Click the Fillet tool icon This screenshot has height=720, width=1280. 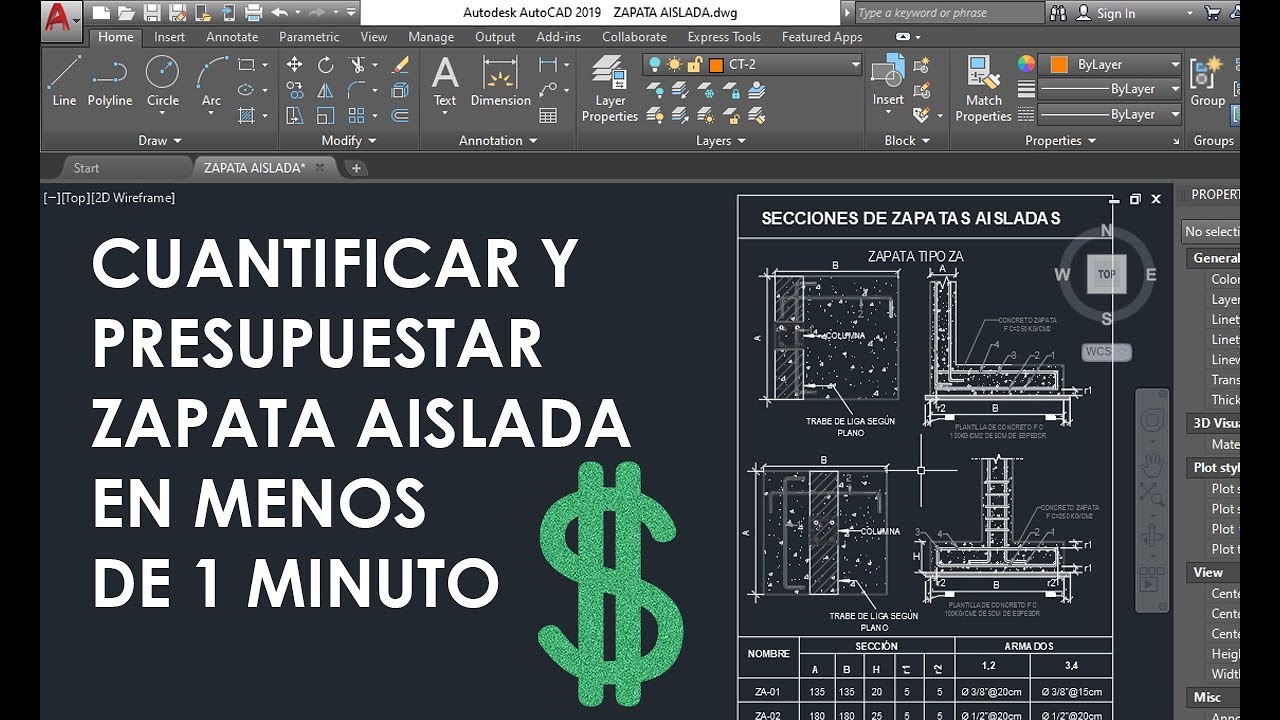pos(356,90)
